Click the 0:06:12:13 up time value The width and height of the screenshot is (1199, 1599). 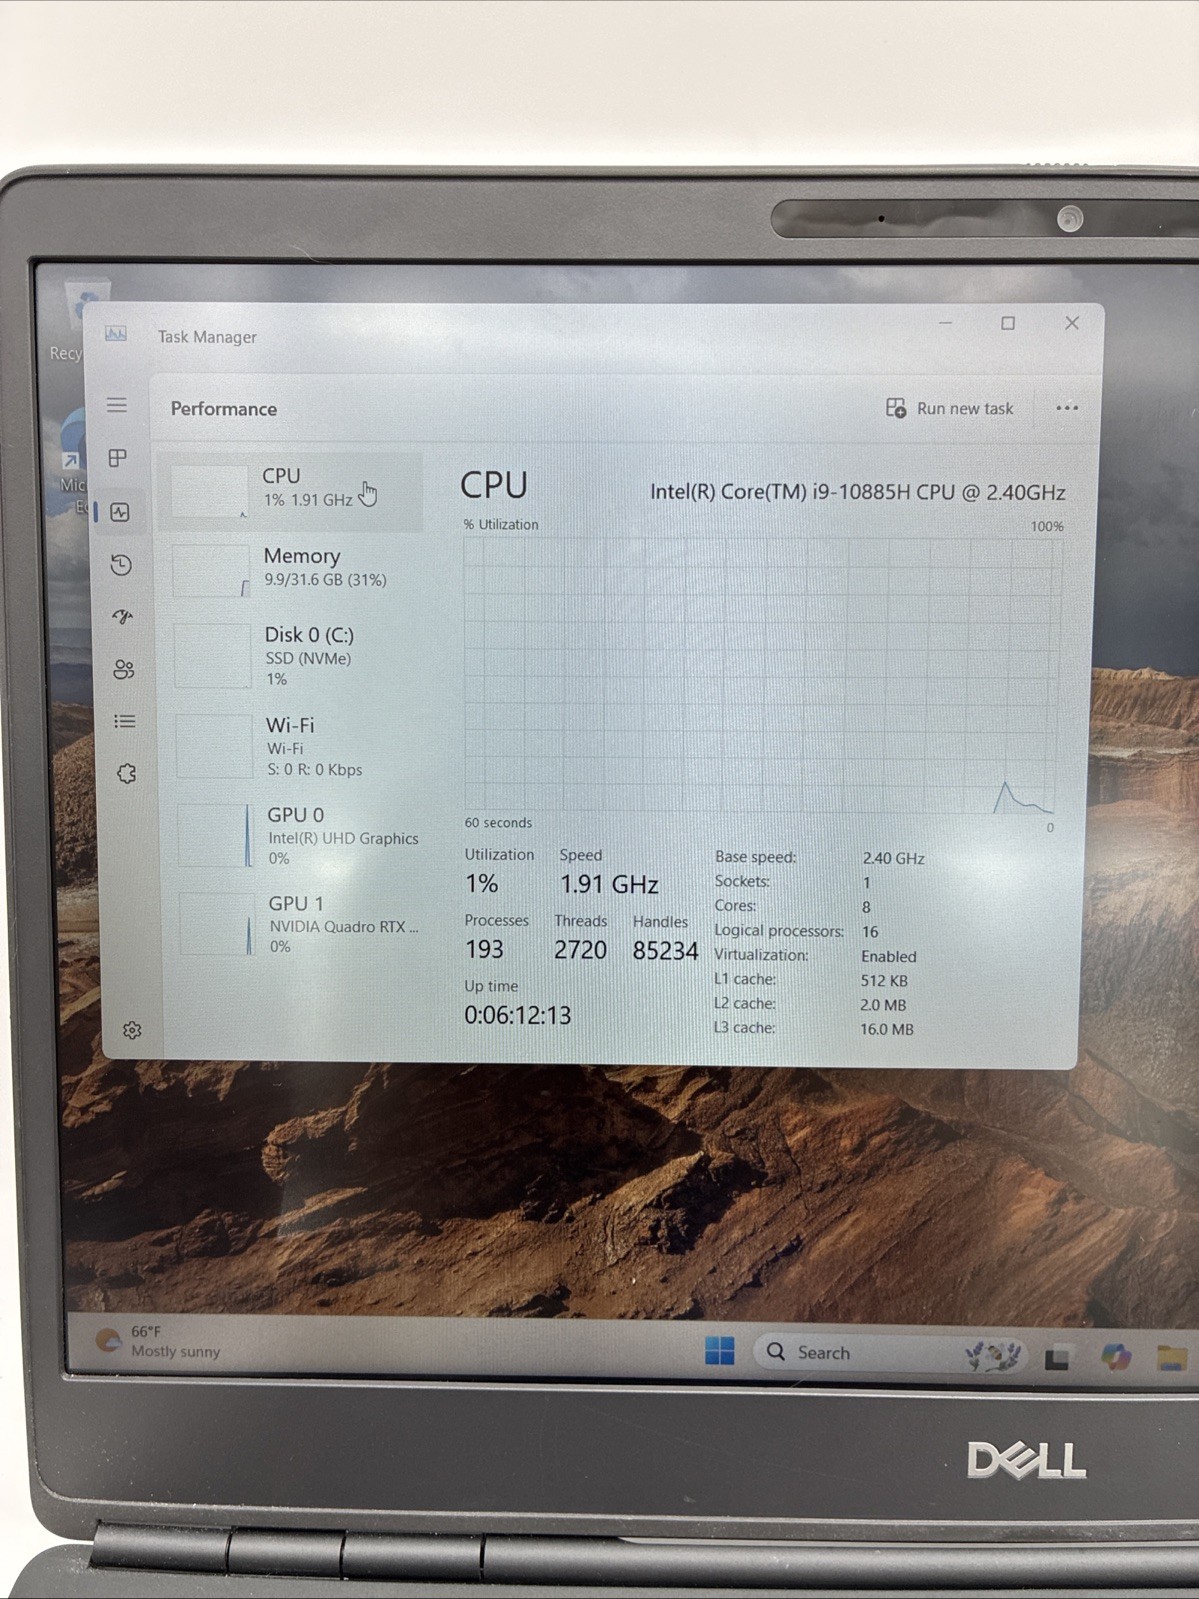click(518, 1015)
